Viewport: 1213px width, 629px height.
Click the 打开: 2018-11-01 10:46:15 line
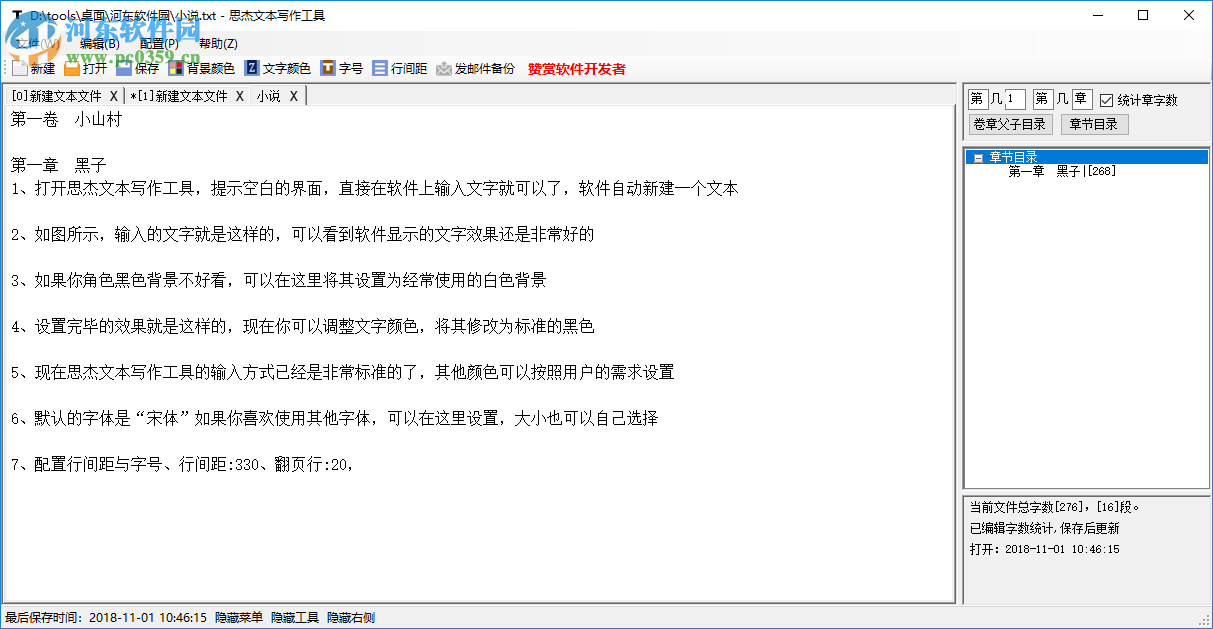pos(1044,549)
